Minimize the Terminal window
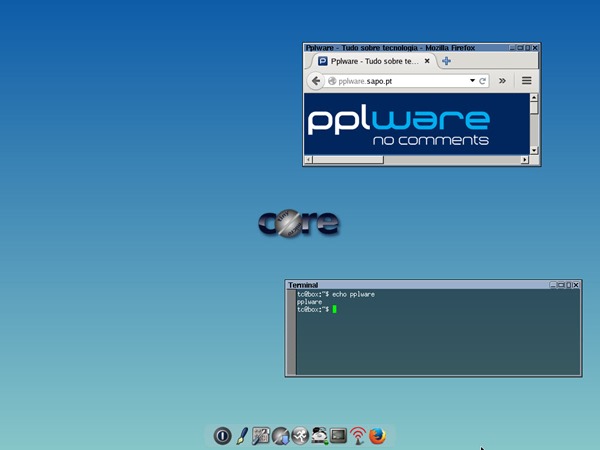600x450 pixels. [x=553, y=285]
